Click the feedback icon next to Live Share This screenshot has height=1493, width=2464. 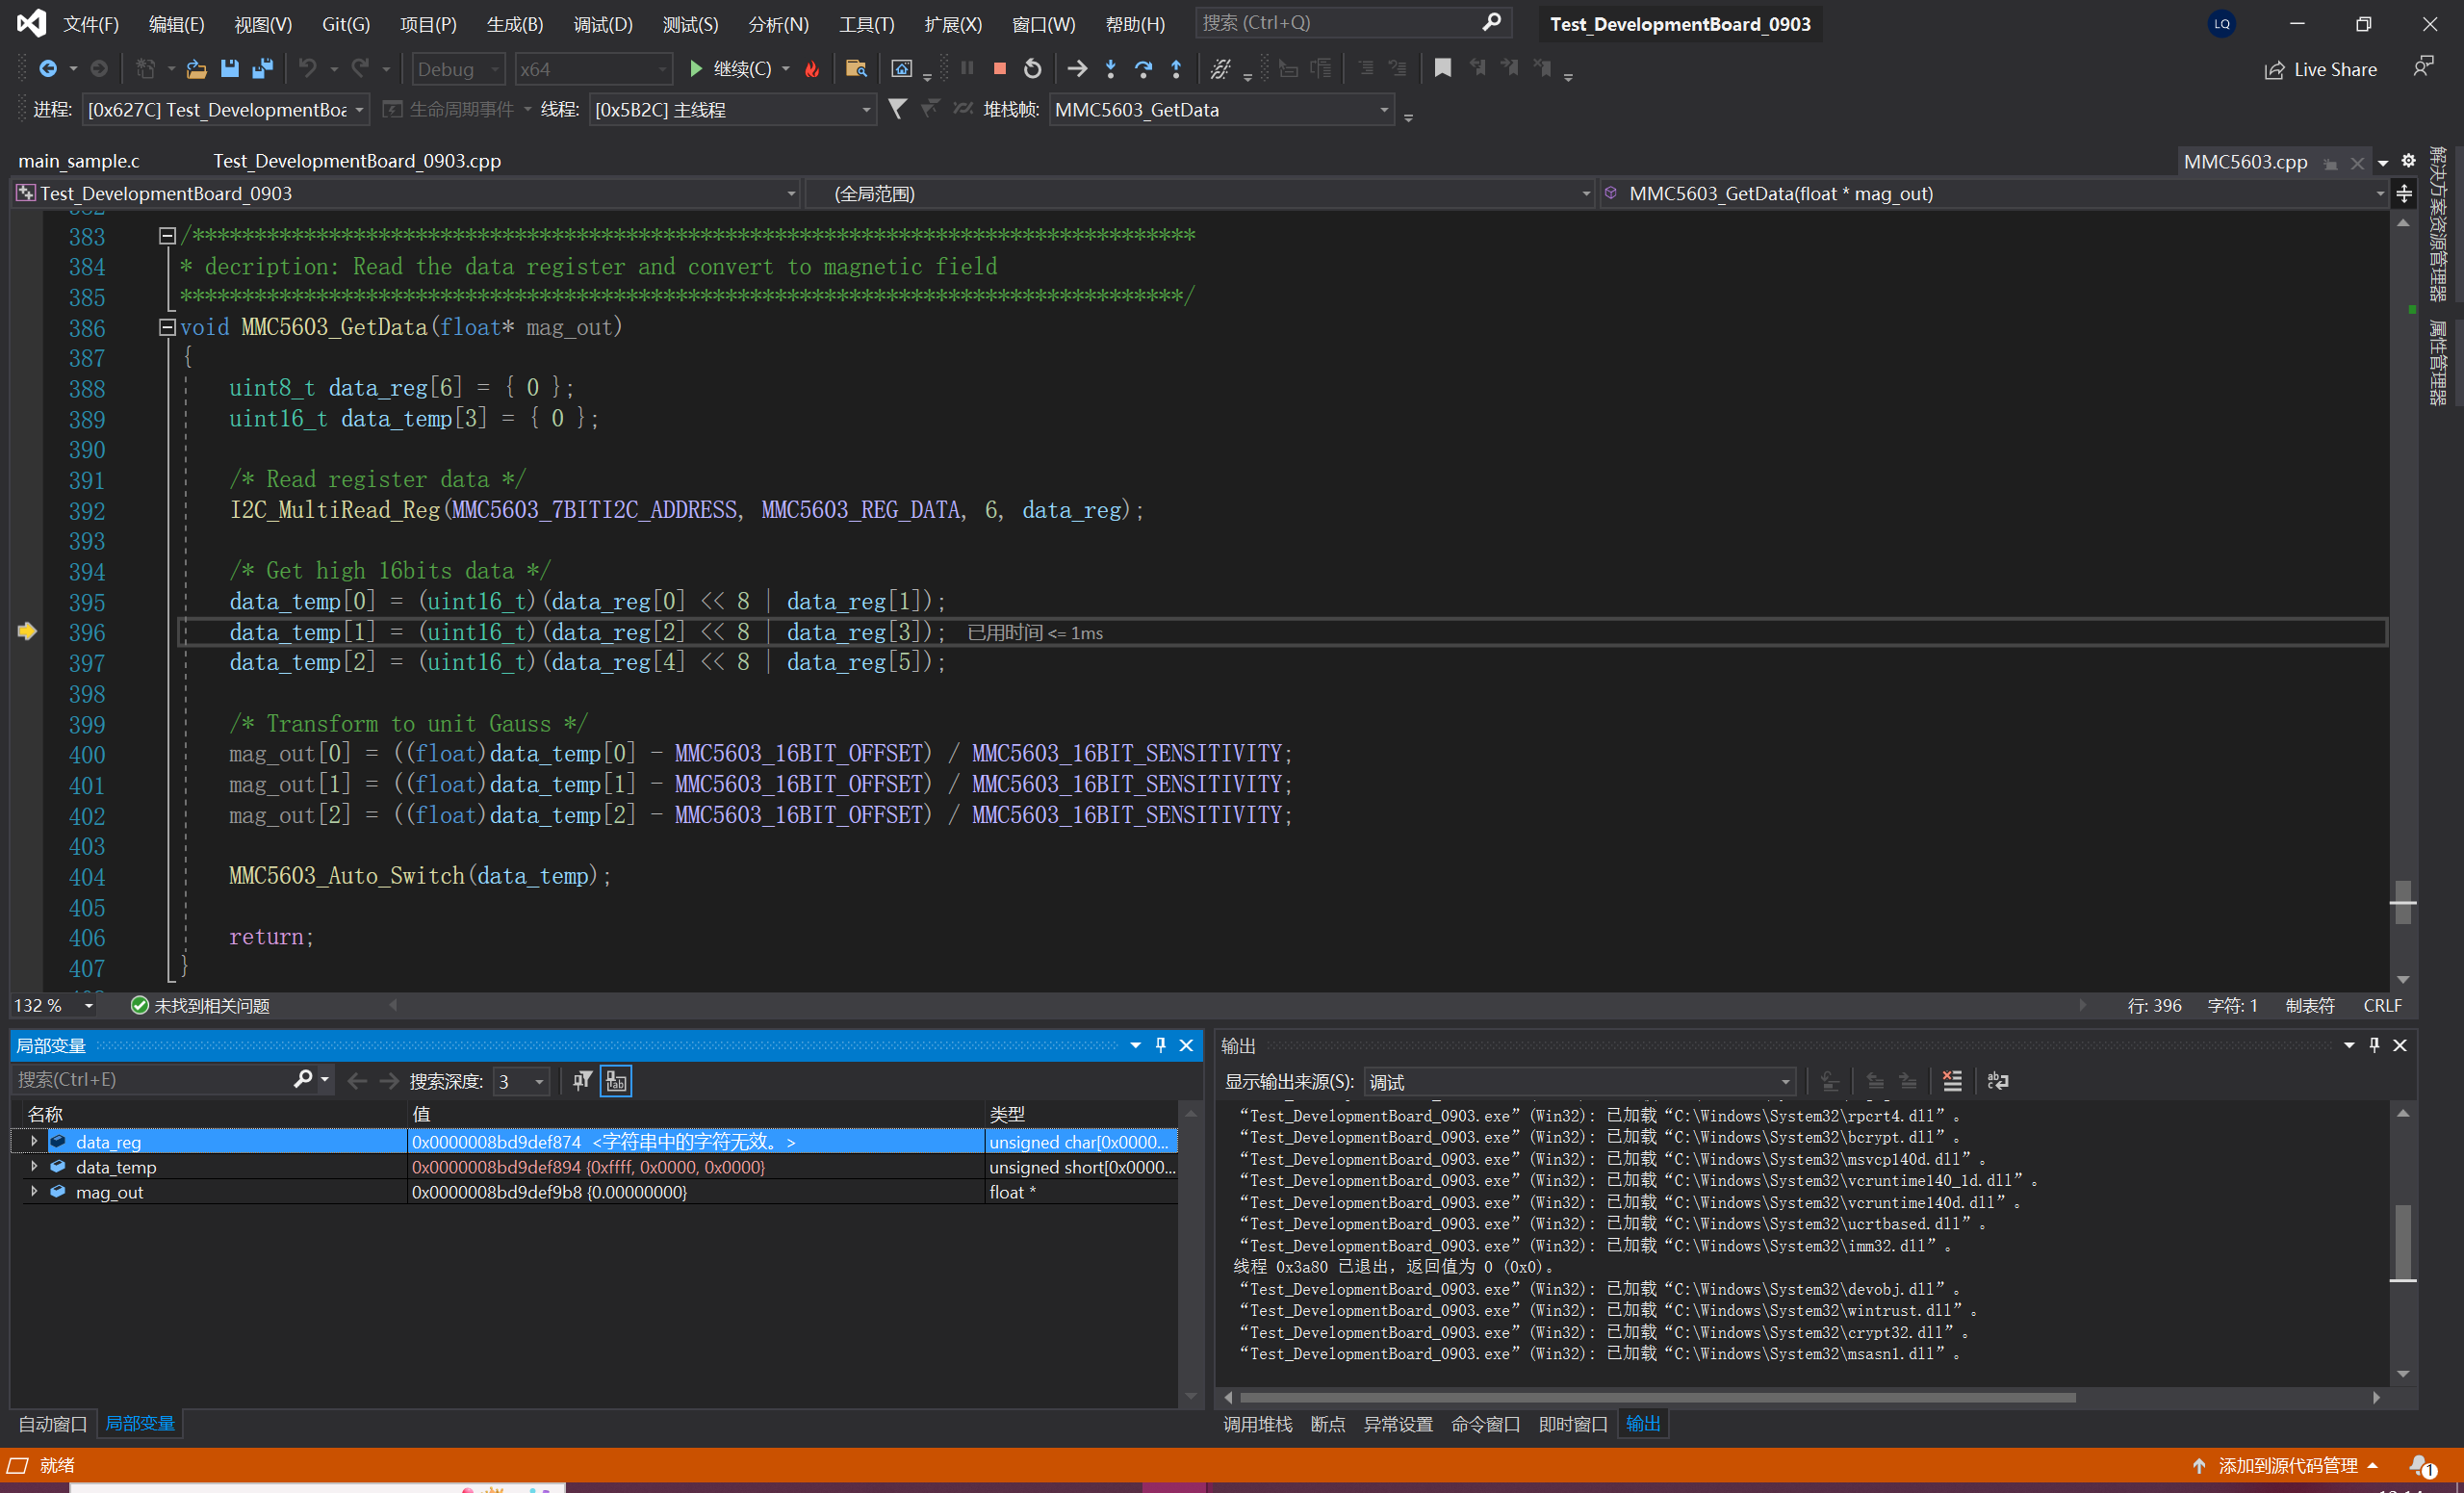click(2422, 68)
